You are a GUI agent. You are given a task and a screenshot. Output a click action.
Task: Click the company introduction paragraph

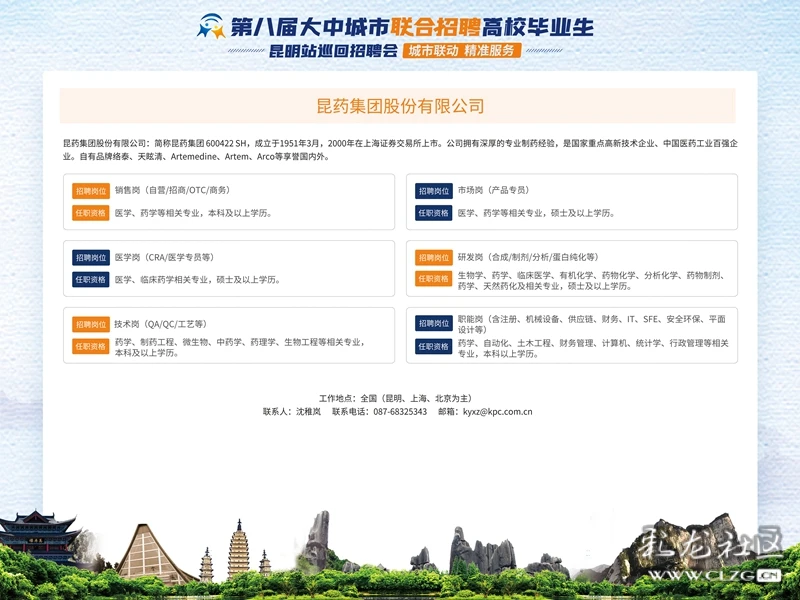pos(400,150)
